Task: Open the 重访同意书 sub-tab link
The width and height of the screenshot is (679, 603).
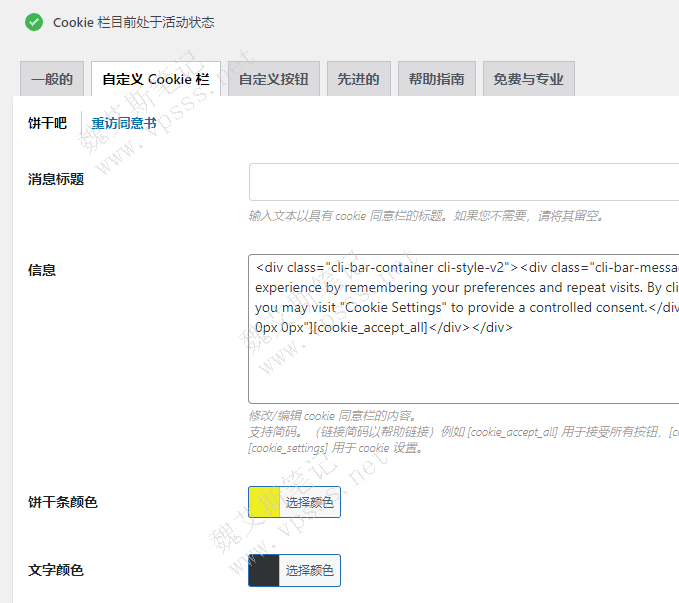Action: click(x=124, y=124)
